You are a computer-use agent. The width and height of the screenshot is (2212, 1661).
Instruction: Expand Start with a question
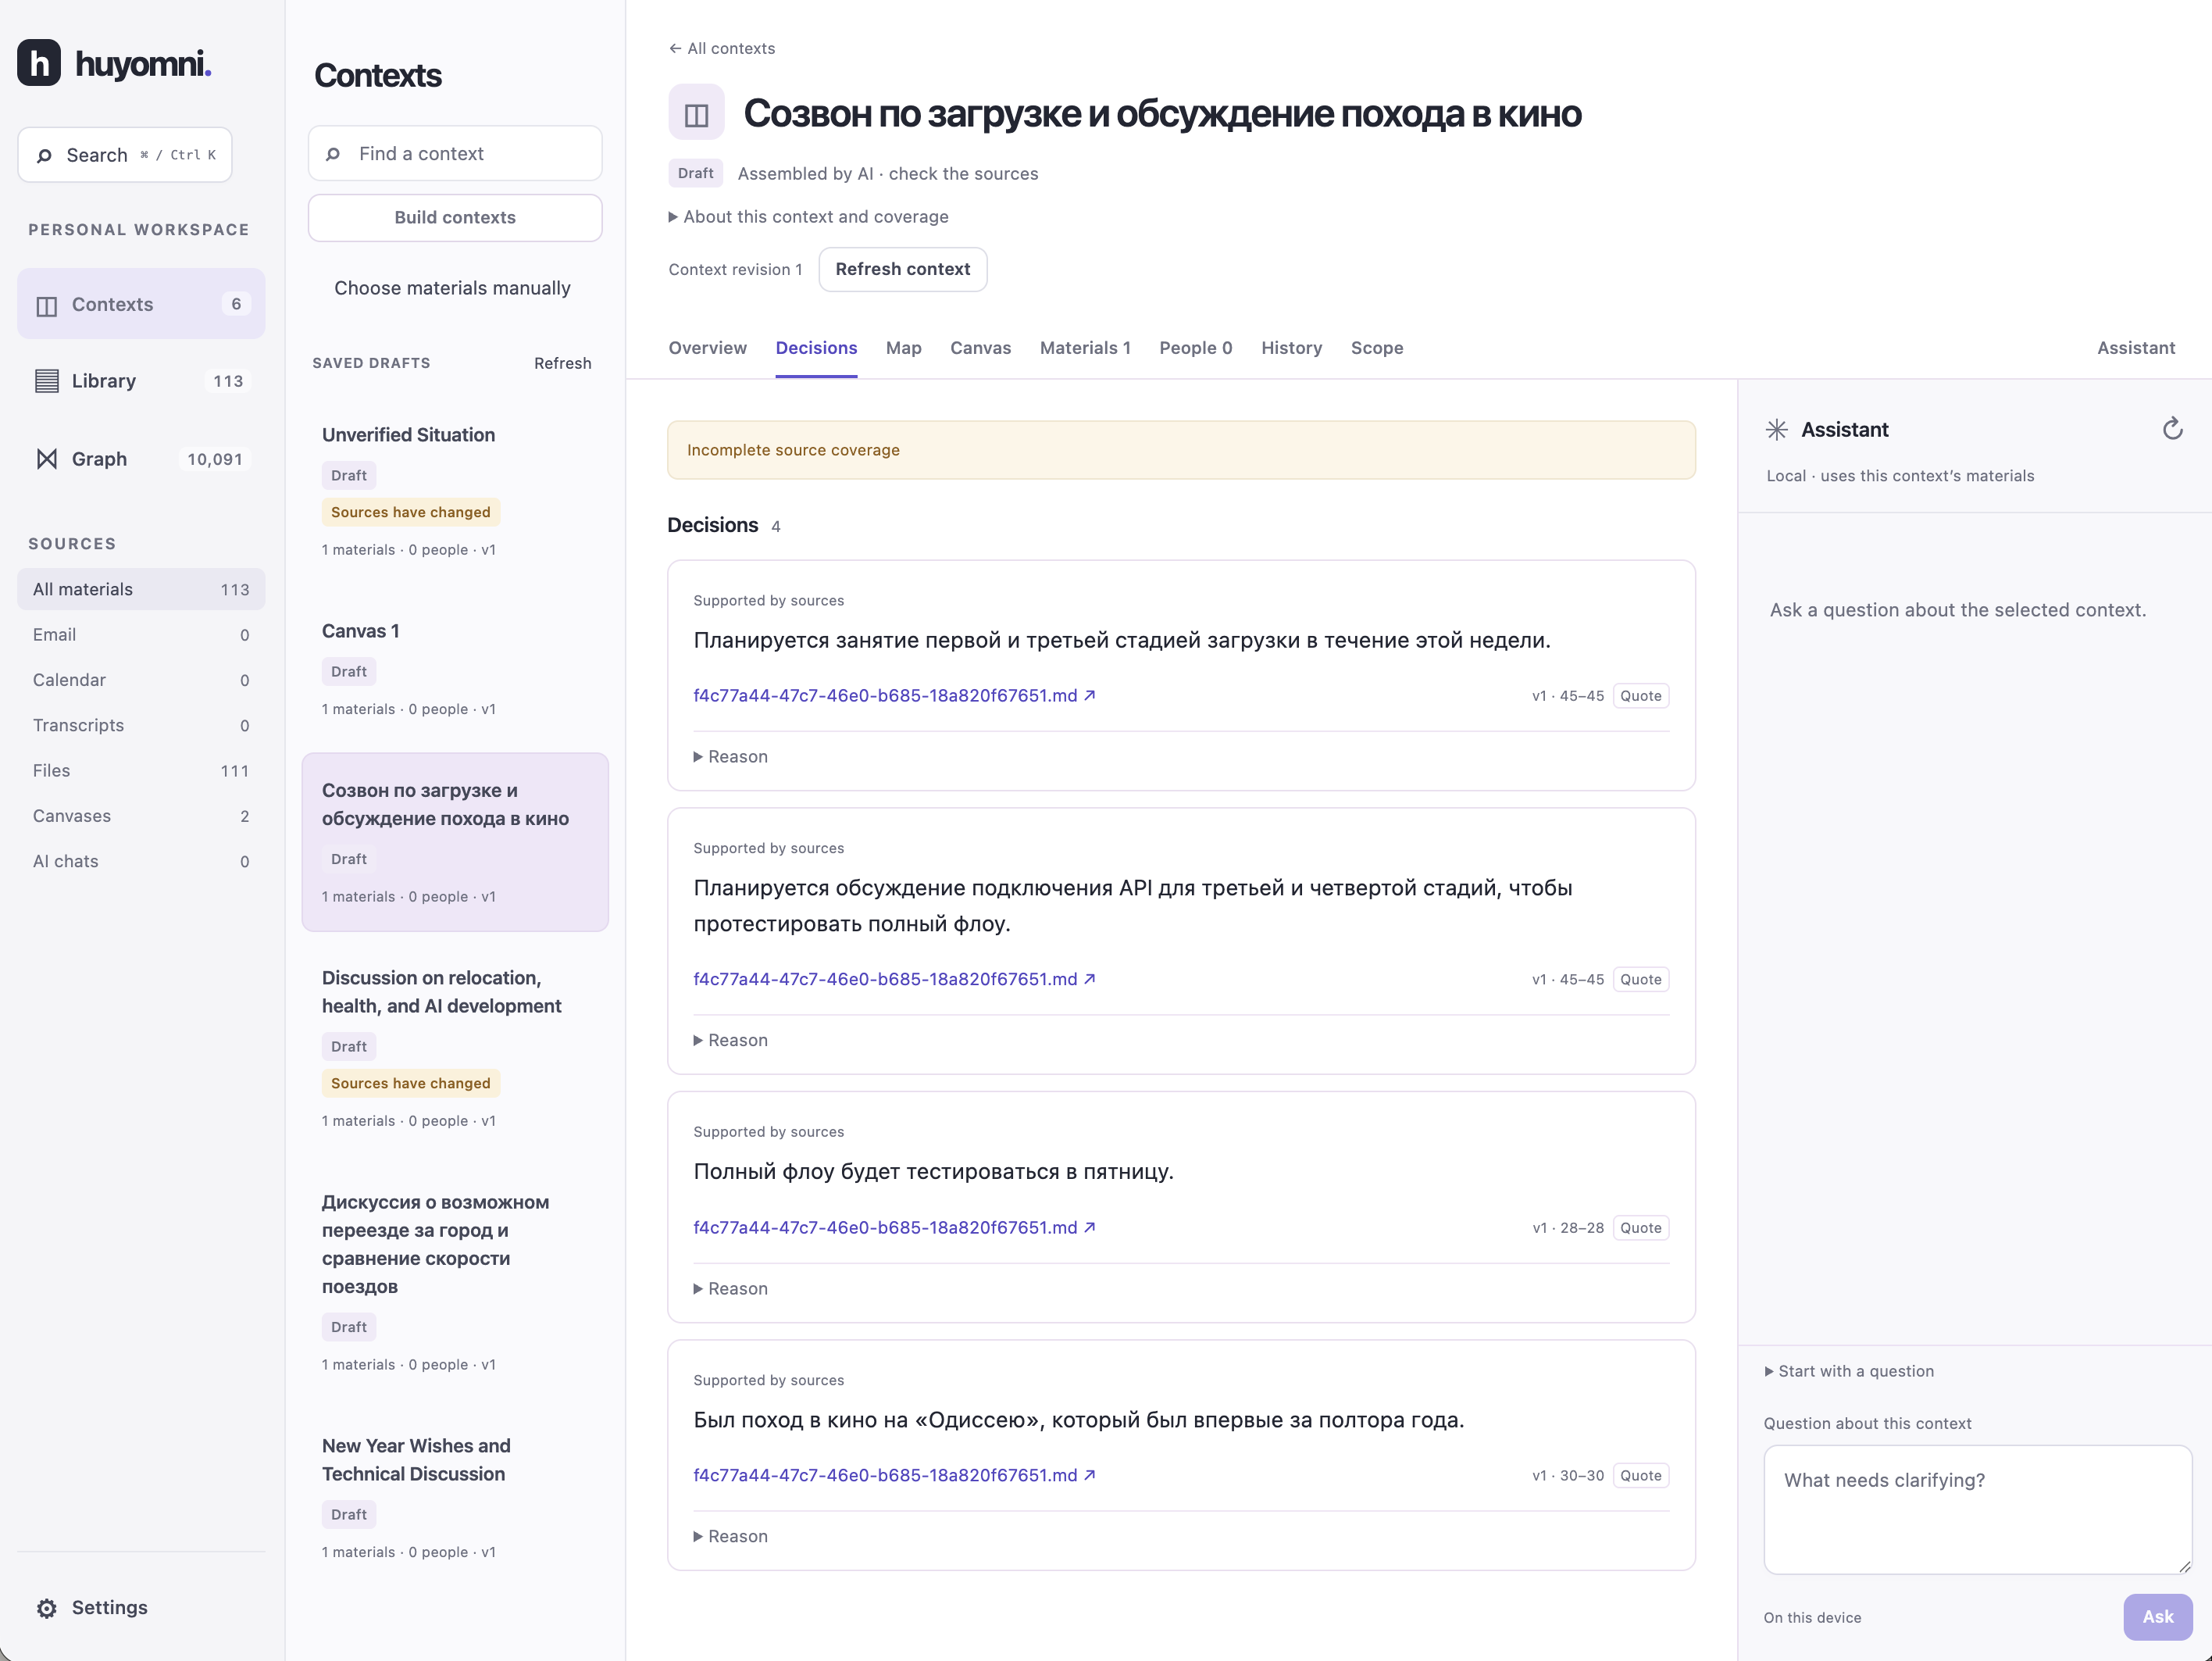[x=1849, y=1371]
